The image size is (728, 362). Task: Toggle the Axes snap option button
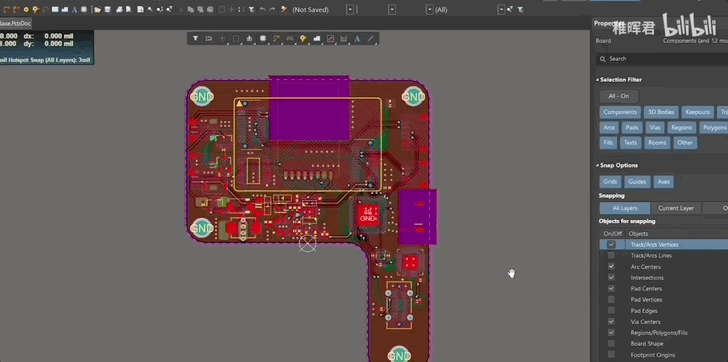pyautogui.click(x=663, y=182)
